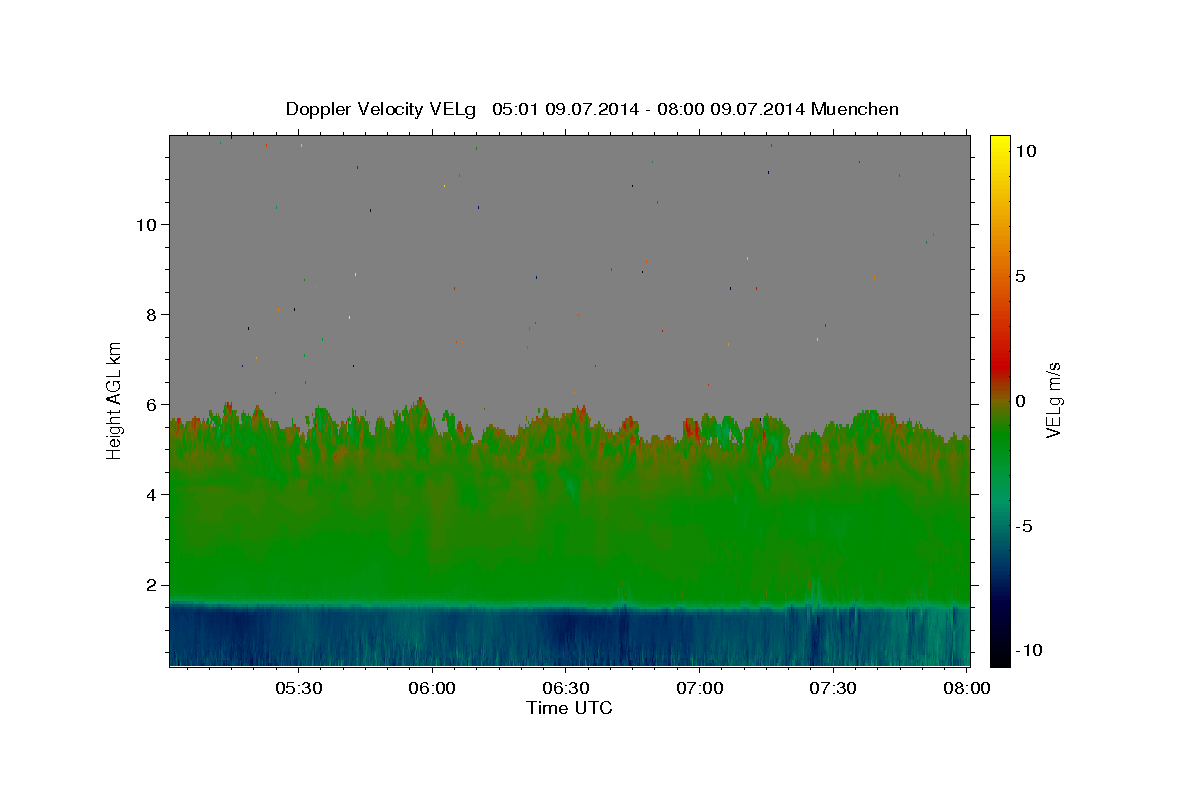Click the 05:30 time tick label
The width and height of the screenshot is (1200, 800).
[x=299, y=688]
